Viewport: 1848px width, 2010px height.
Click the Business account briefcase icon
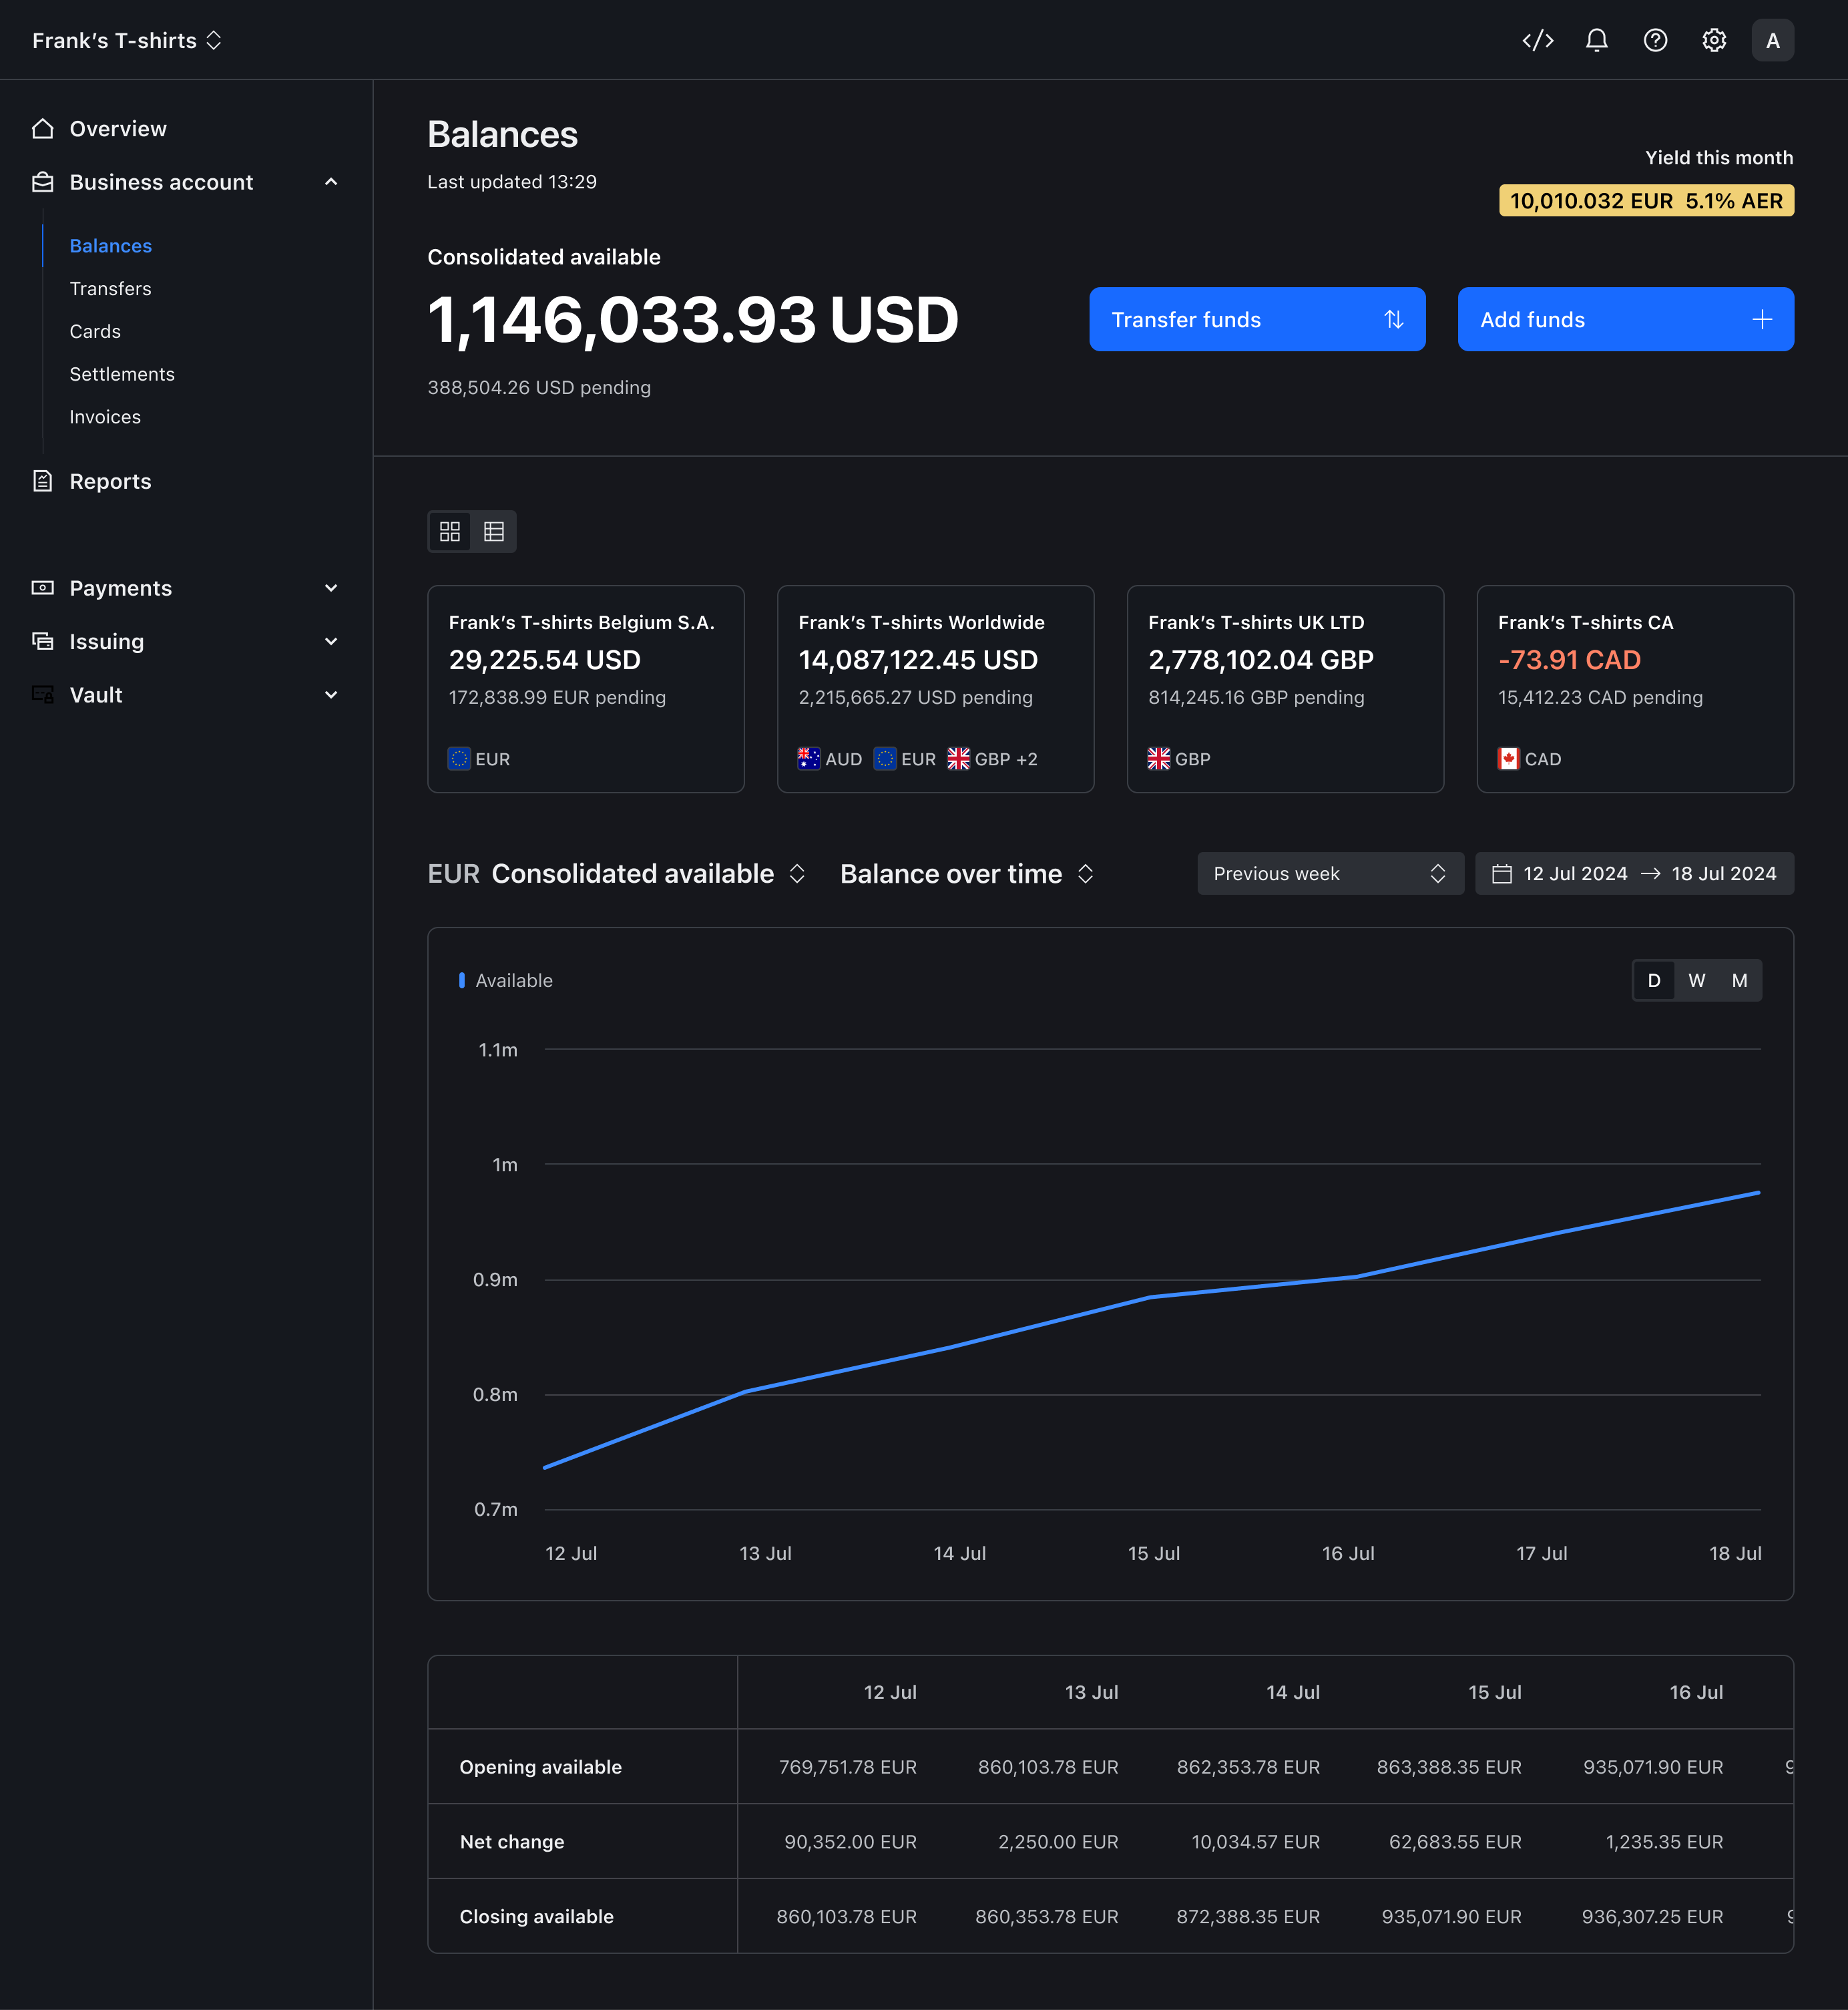point(42,182)
